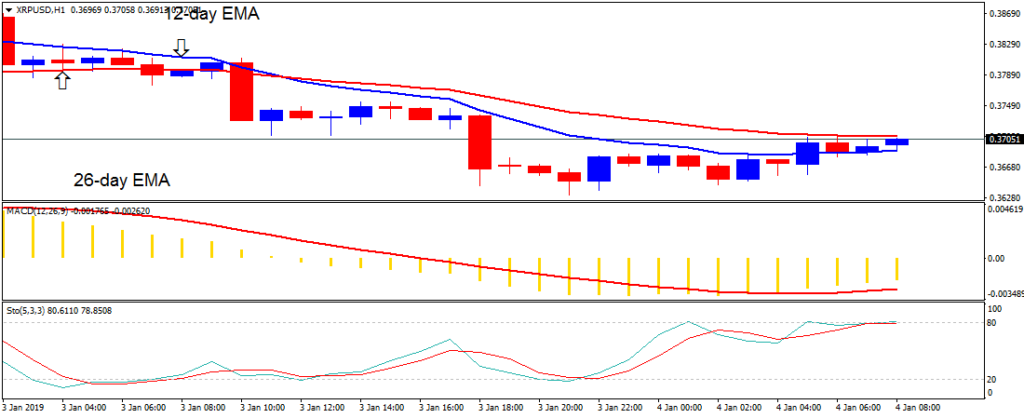
Task: Click the 80 level on stochastic scale
Action: point(992,323)
